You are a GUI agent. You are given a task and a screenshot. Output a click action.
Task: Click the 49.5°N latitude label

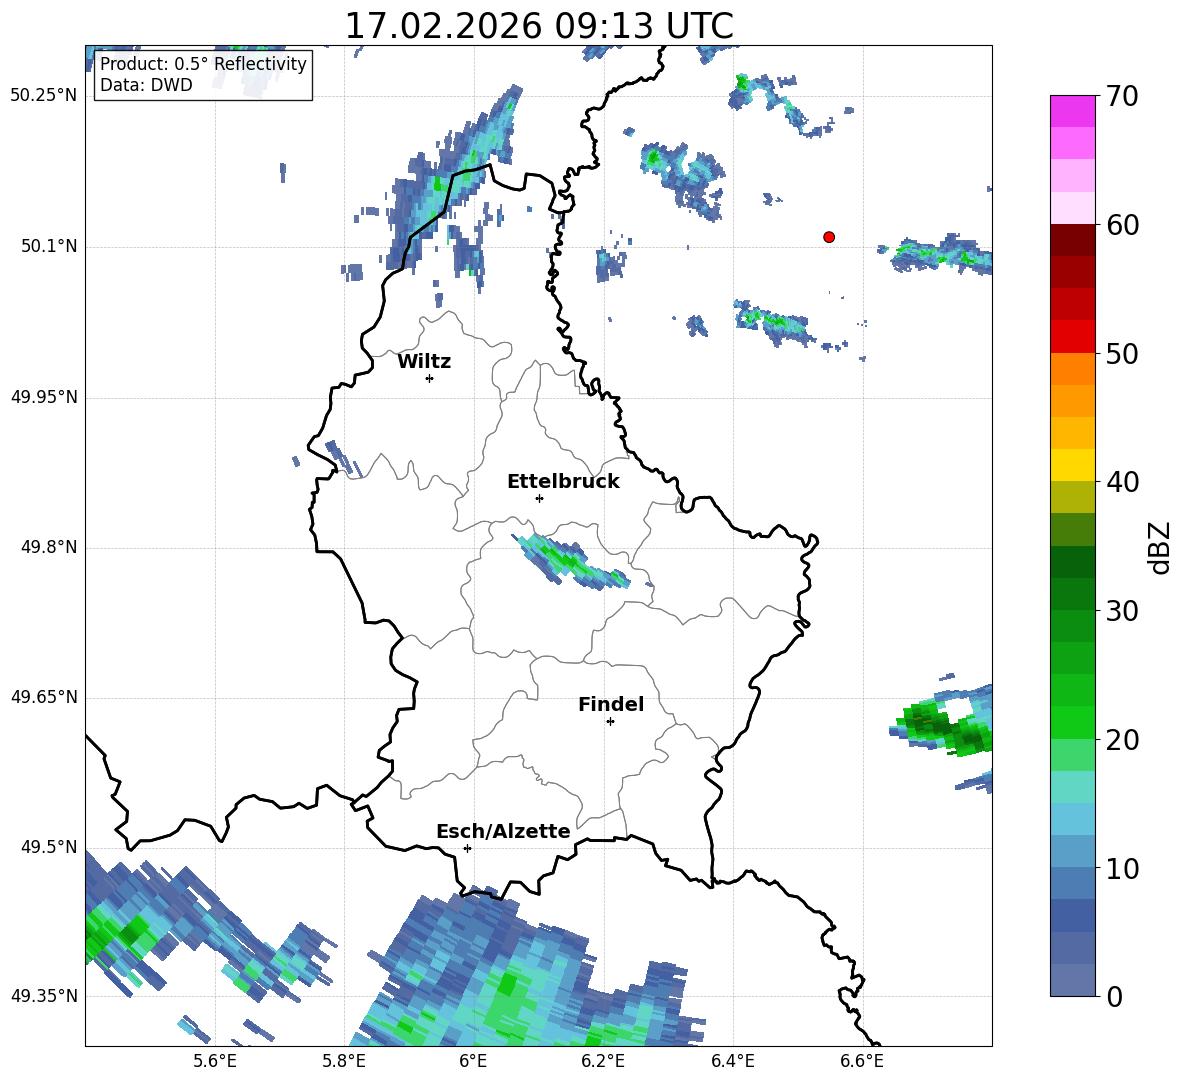(x=49, y=846)
